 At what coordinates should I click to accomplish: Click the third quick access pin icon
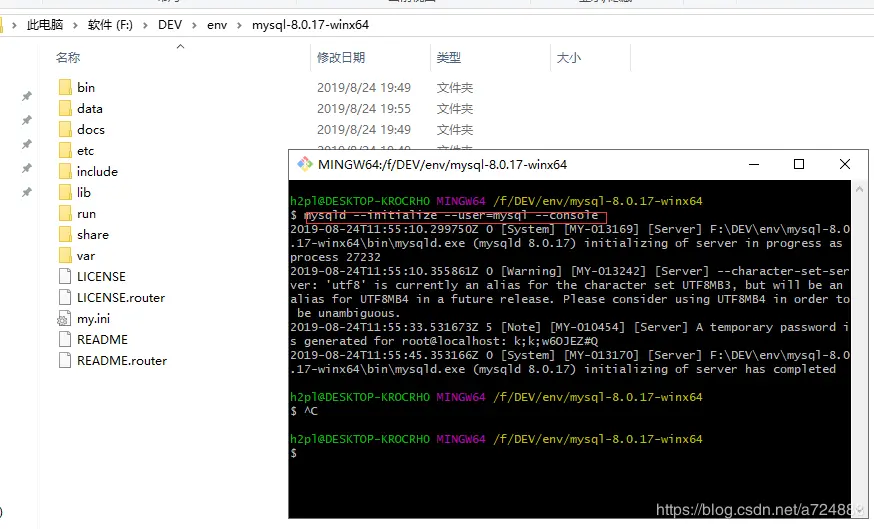[26, 144]
